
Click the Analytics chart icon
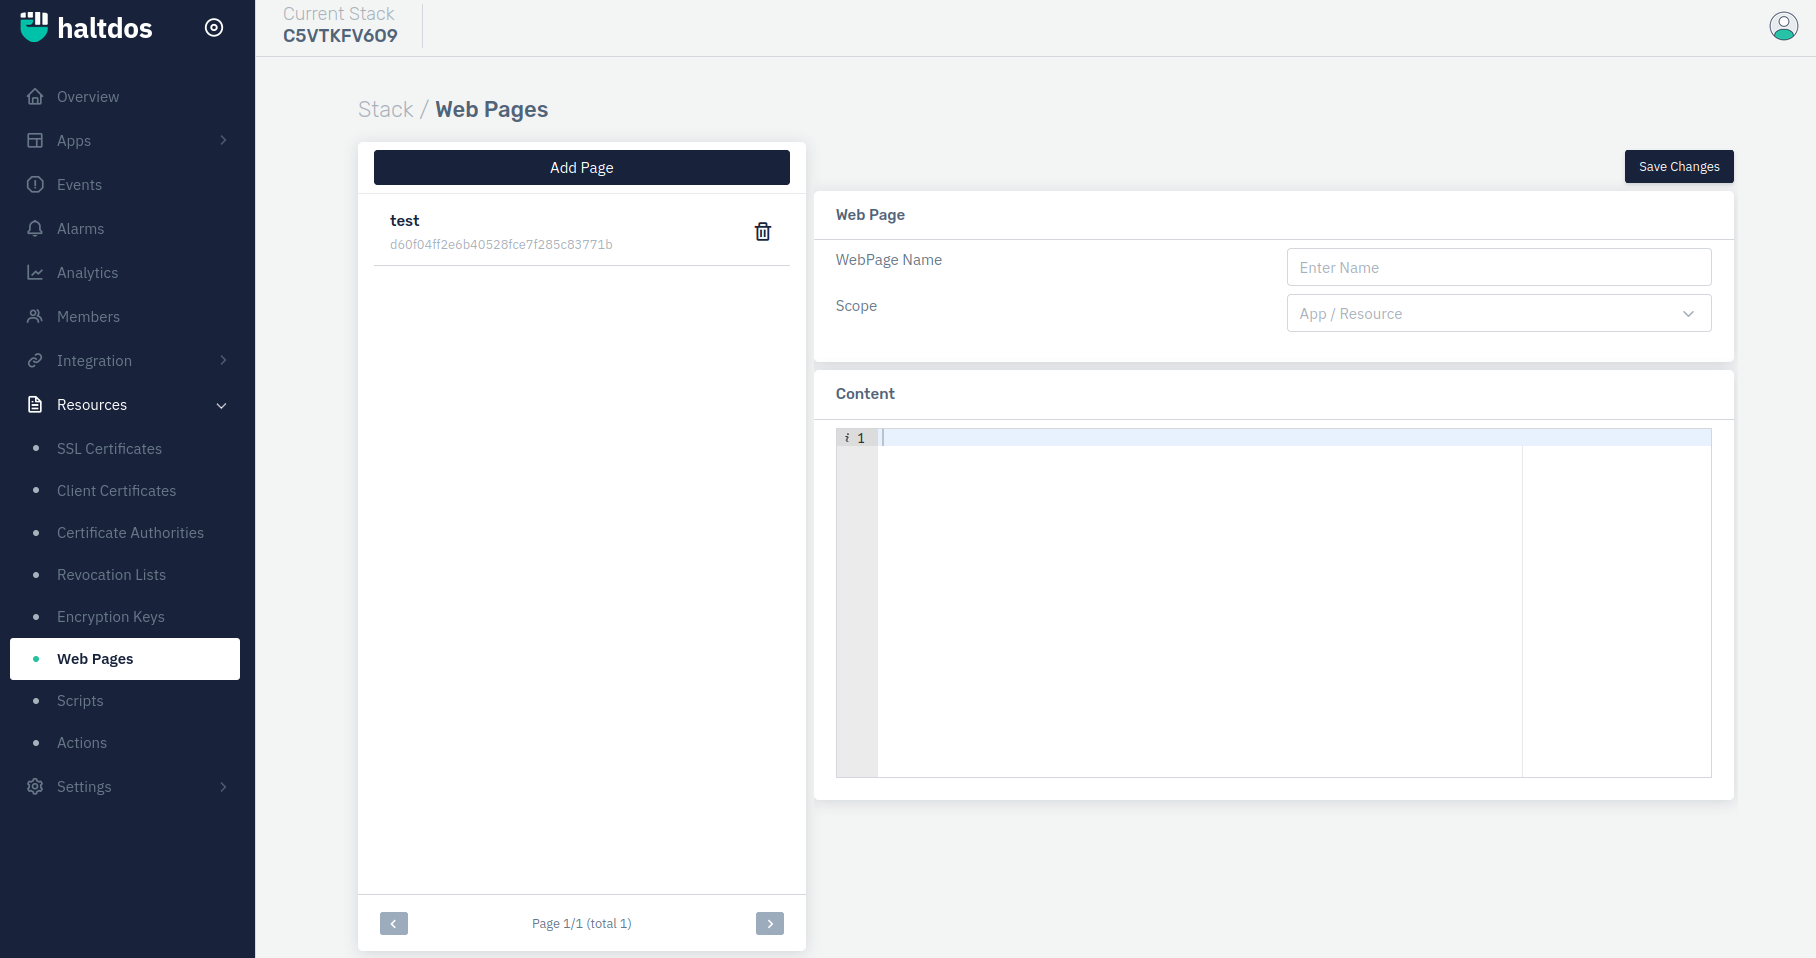(x=35, y=272)
